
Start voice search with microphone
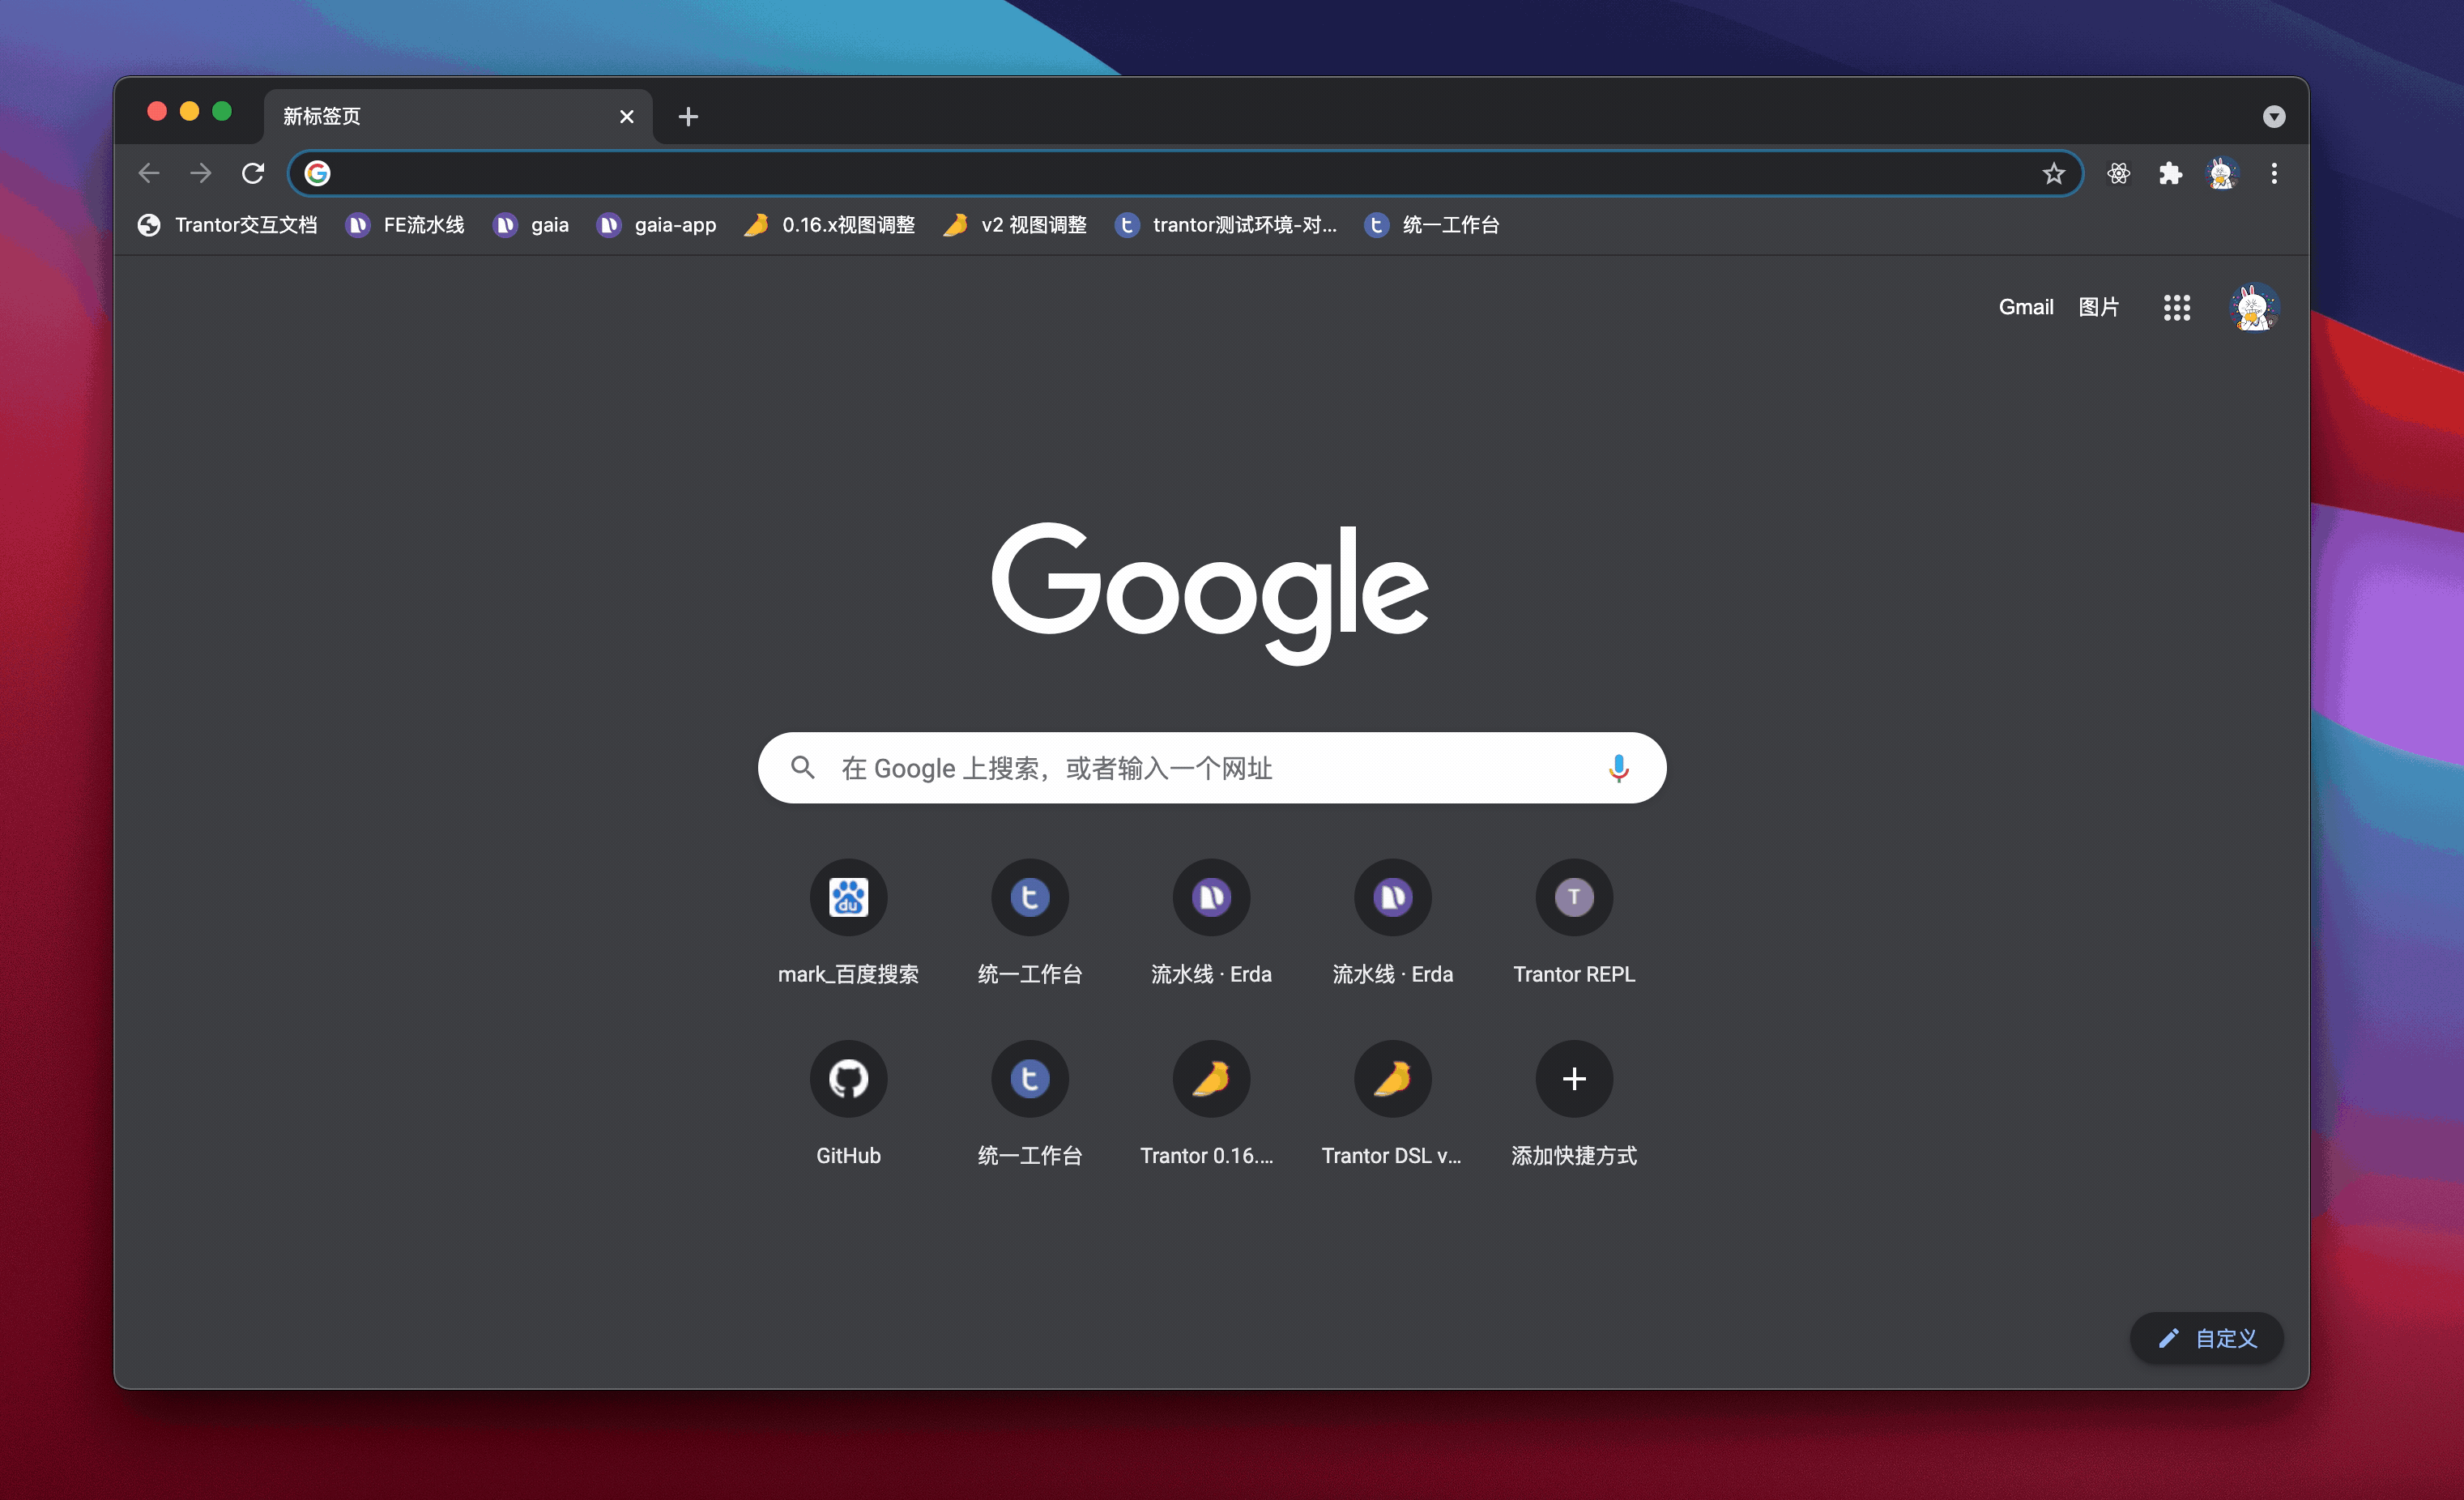tap(1618, 768)
